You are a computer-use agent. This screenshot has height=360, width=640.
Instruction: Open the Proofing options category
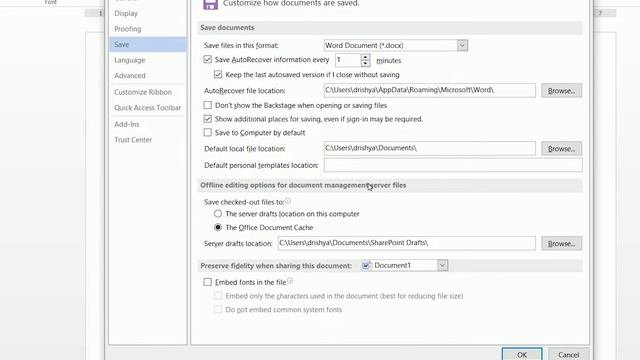[127, 29]
